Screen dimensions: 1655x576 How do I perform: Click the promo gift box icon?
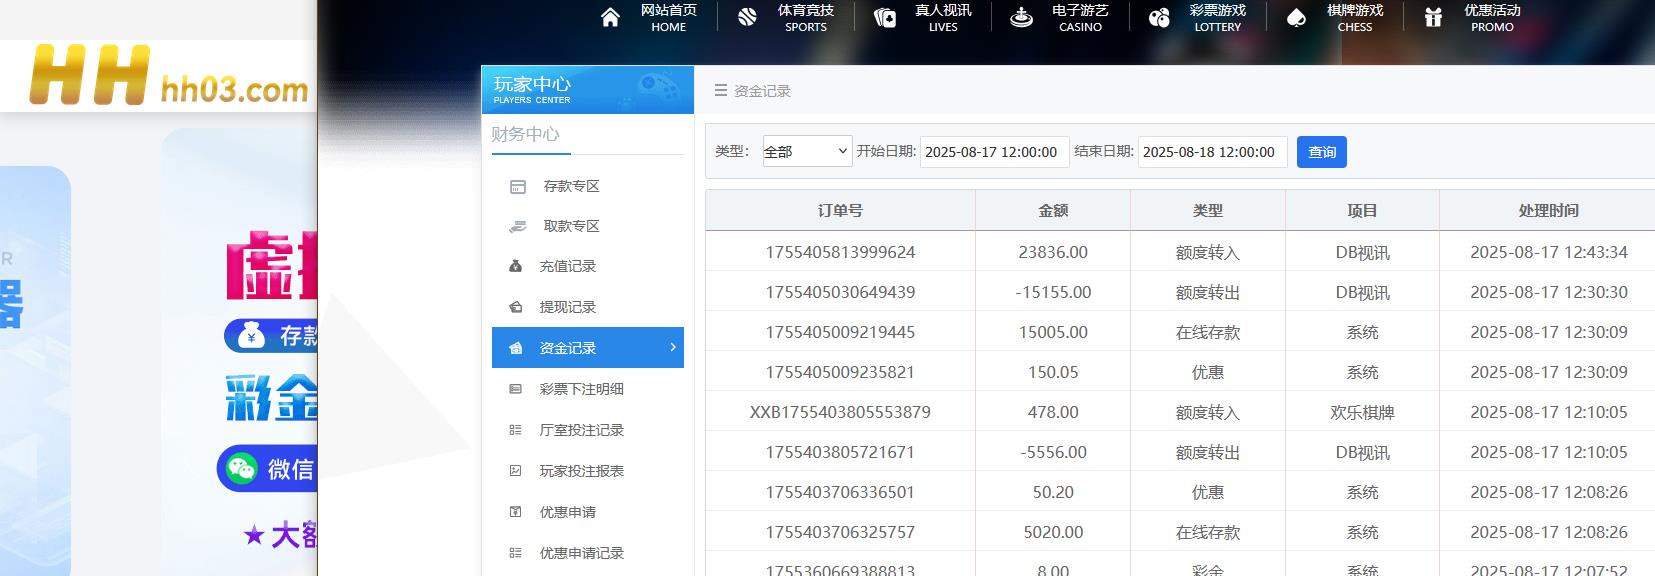coord(1433,18)
